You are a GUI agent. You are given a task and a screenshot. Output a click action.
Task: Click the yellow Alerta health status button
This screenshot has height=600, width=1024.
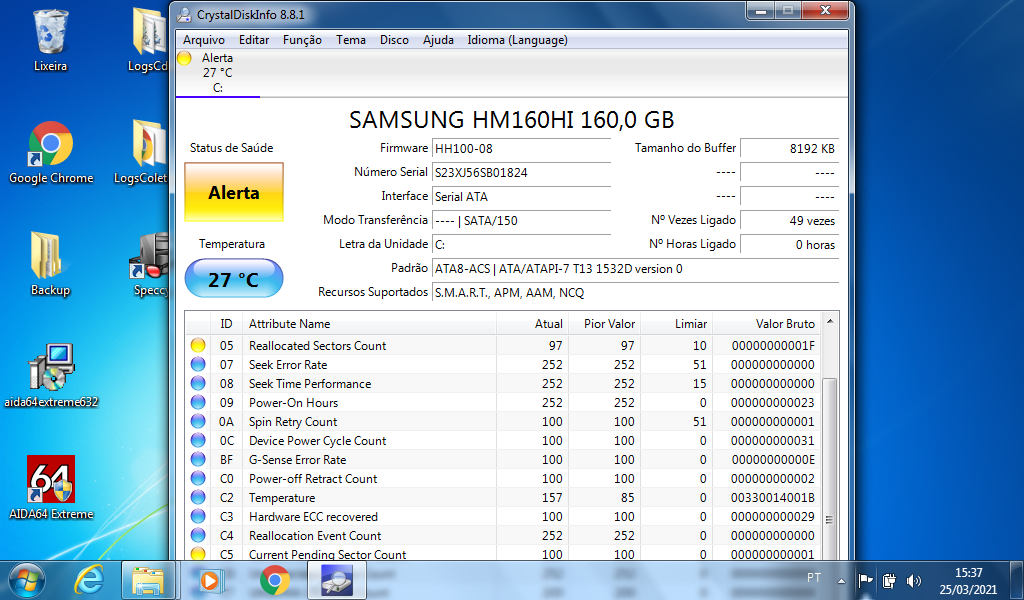click(x=234, y=193)
